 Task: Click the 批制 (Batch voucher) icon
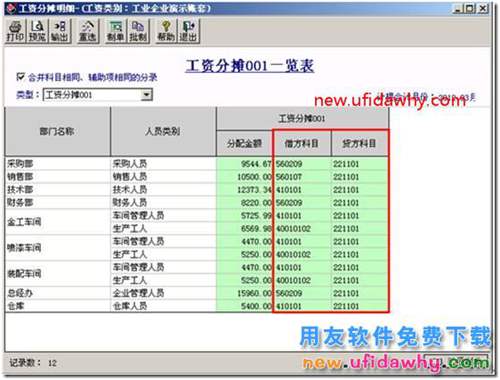coord(138,31)
